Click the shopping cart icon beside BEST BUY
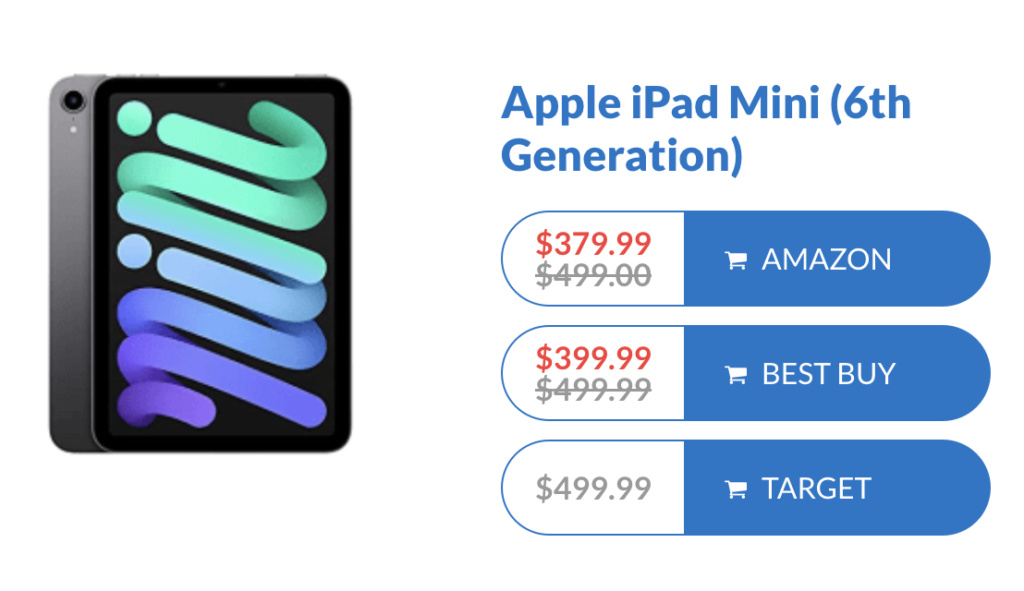The width and height of the screenshot is (1024, 591). [735, 374]
